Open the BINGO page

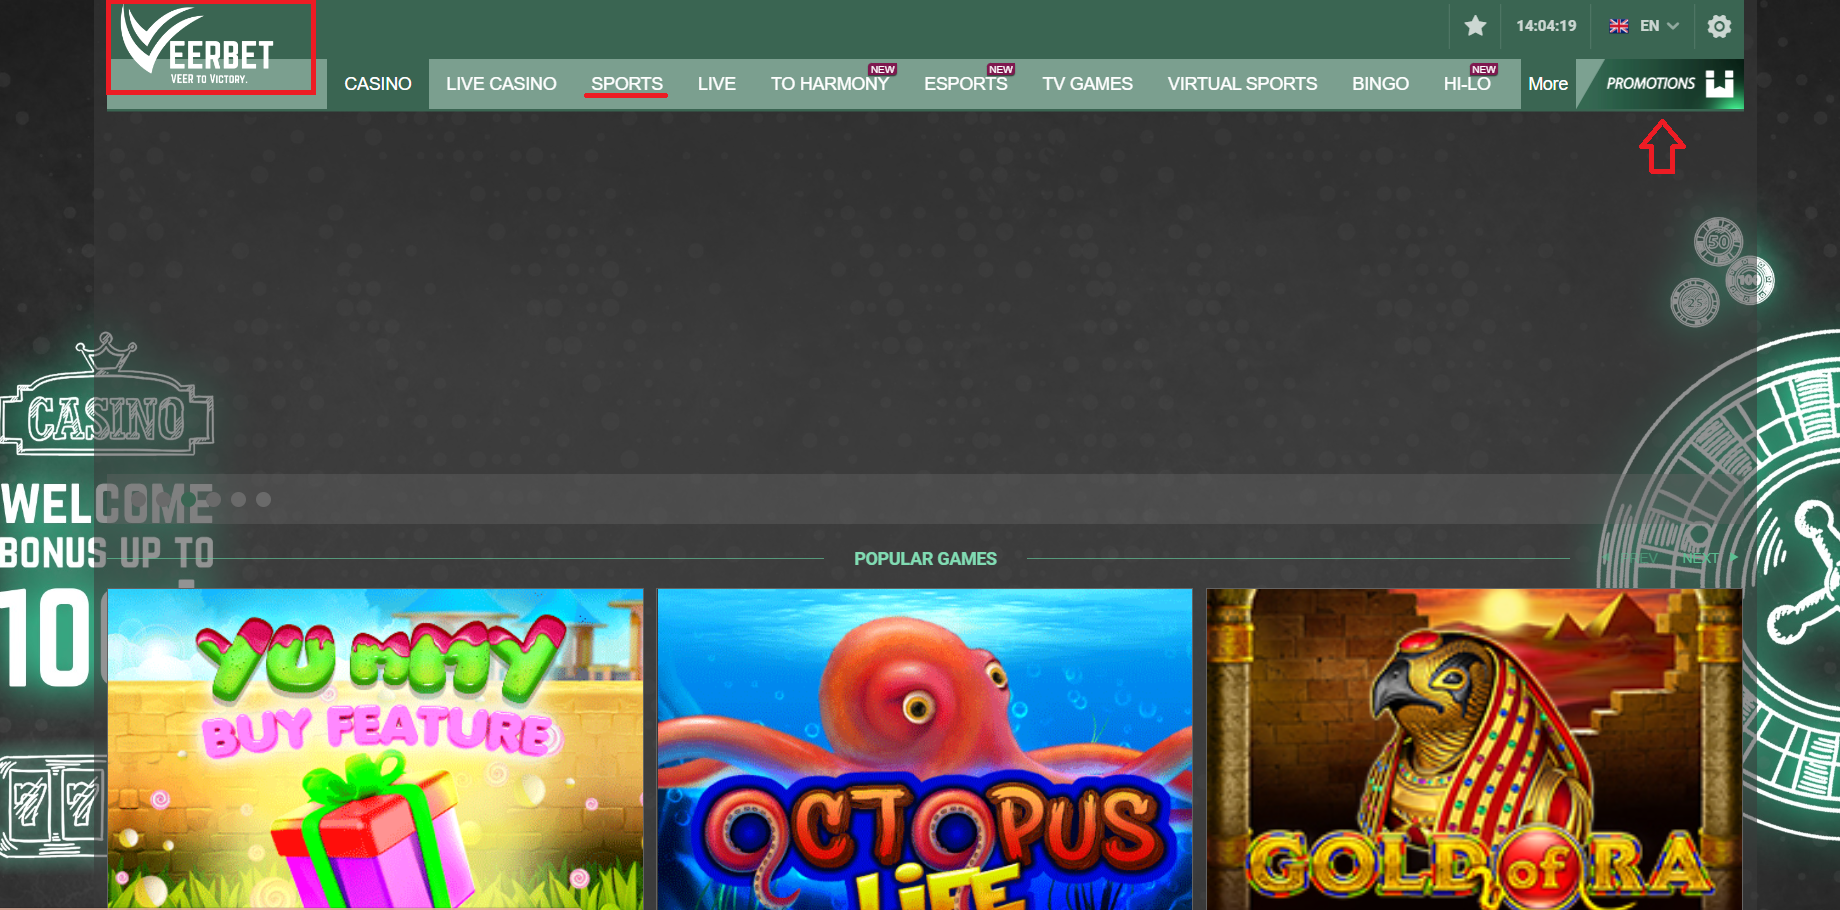tap(1381, 84)
